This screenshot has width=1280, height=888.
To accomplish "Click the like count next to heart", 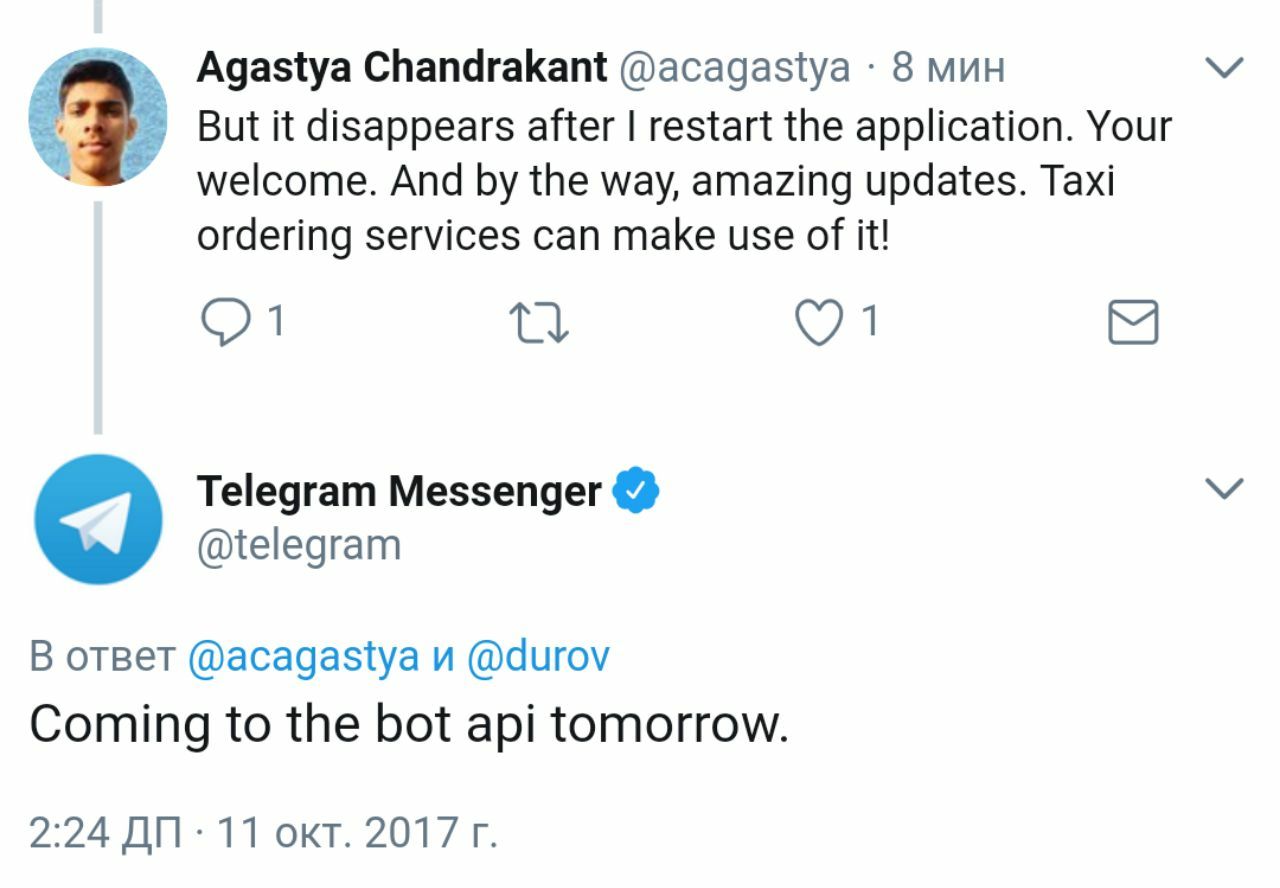I will click(x=870, y=322).
